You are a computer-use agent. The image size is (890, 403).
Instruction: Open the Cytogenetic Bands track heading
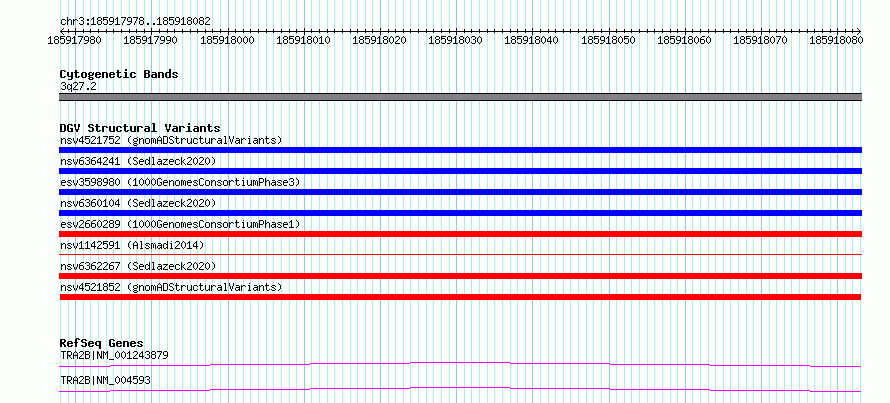pyautogui.click(x=119, y=74)
